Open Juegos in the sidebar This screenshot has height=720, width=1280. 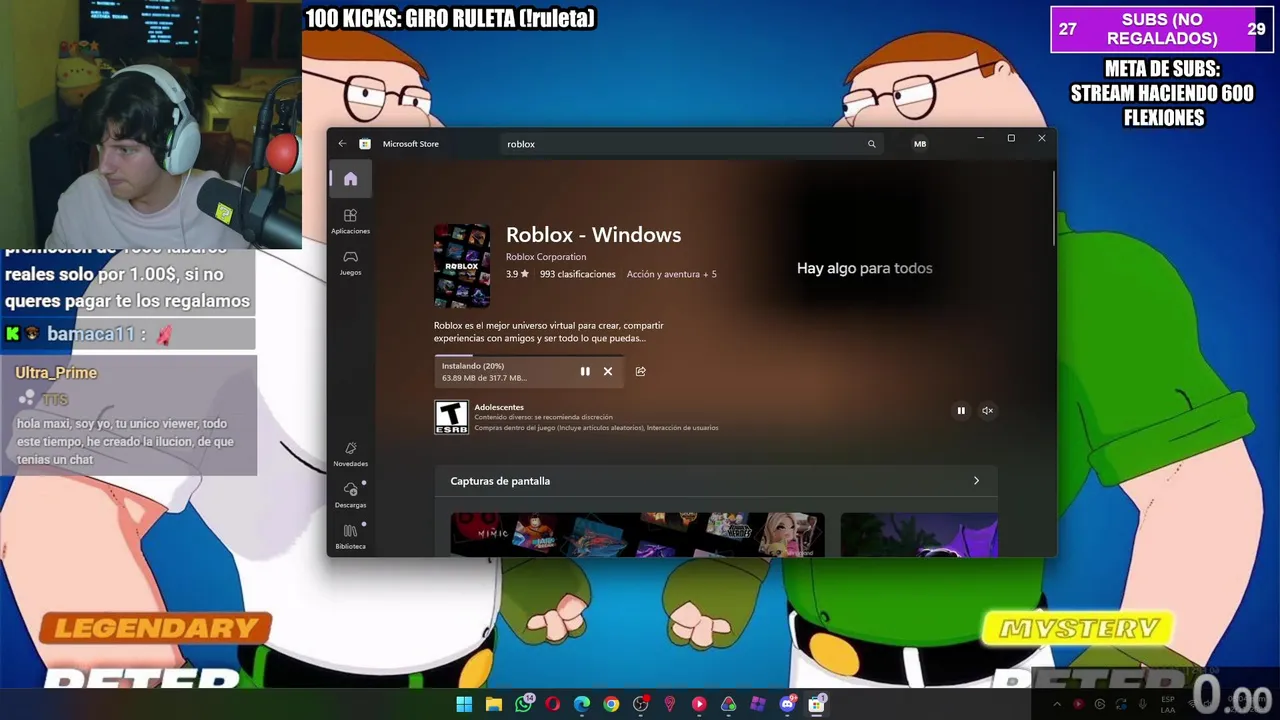[350, 263]
